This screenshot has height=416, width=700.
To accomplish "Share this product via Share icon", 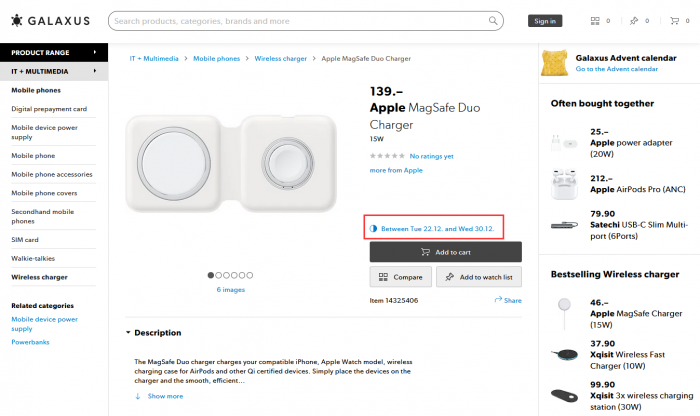I will click(508, 300).
